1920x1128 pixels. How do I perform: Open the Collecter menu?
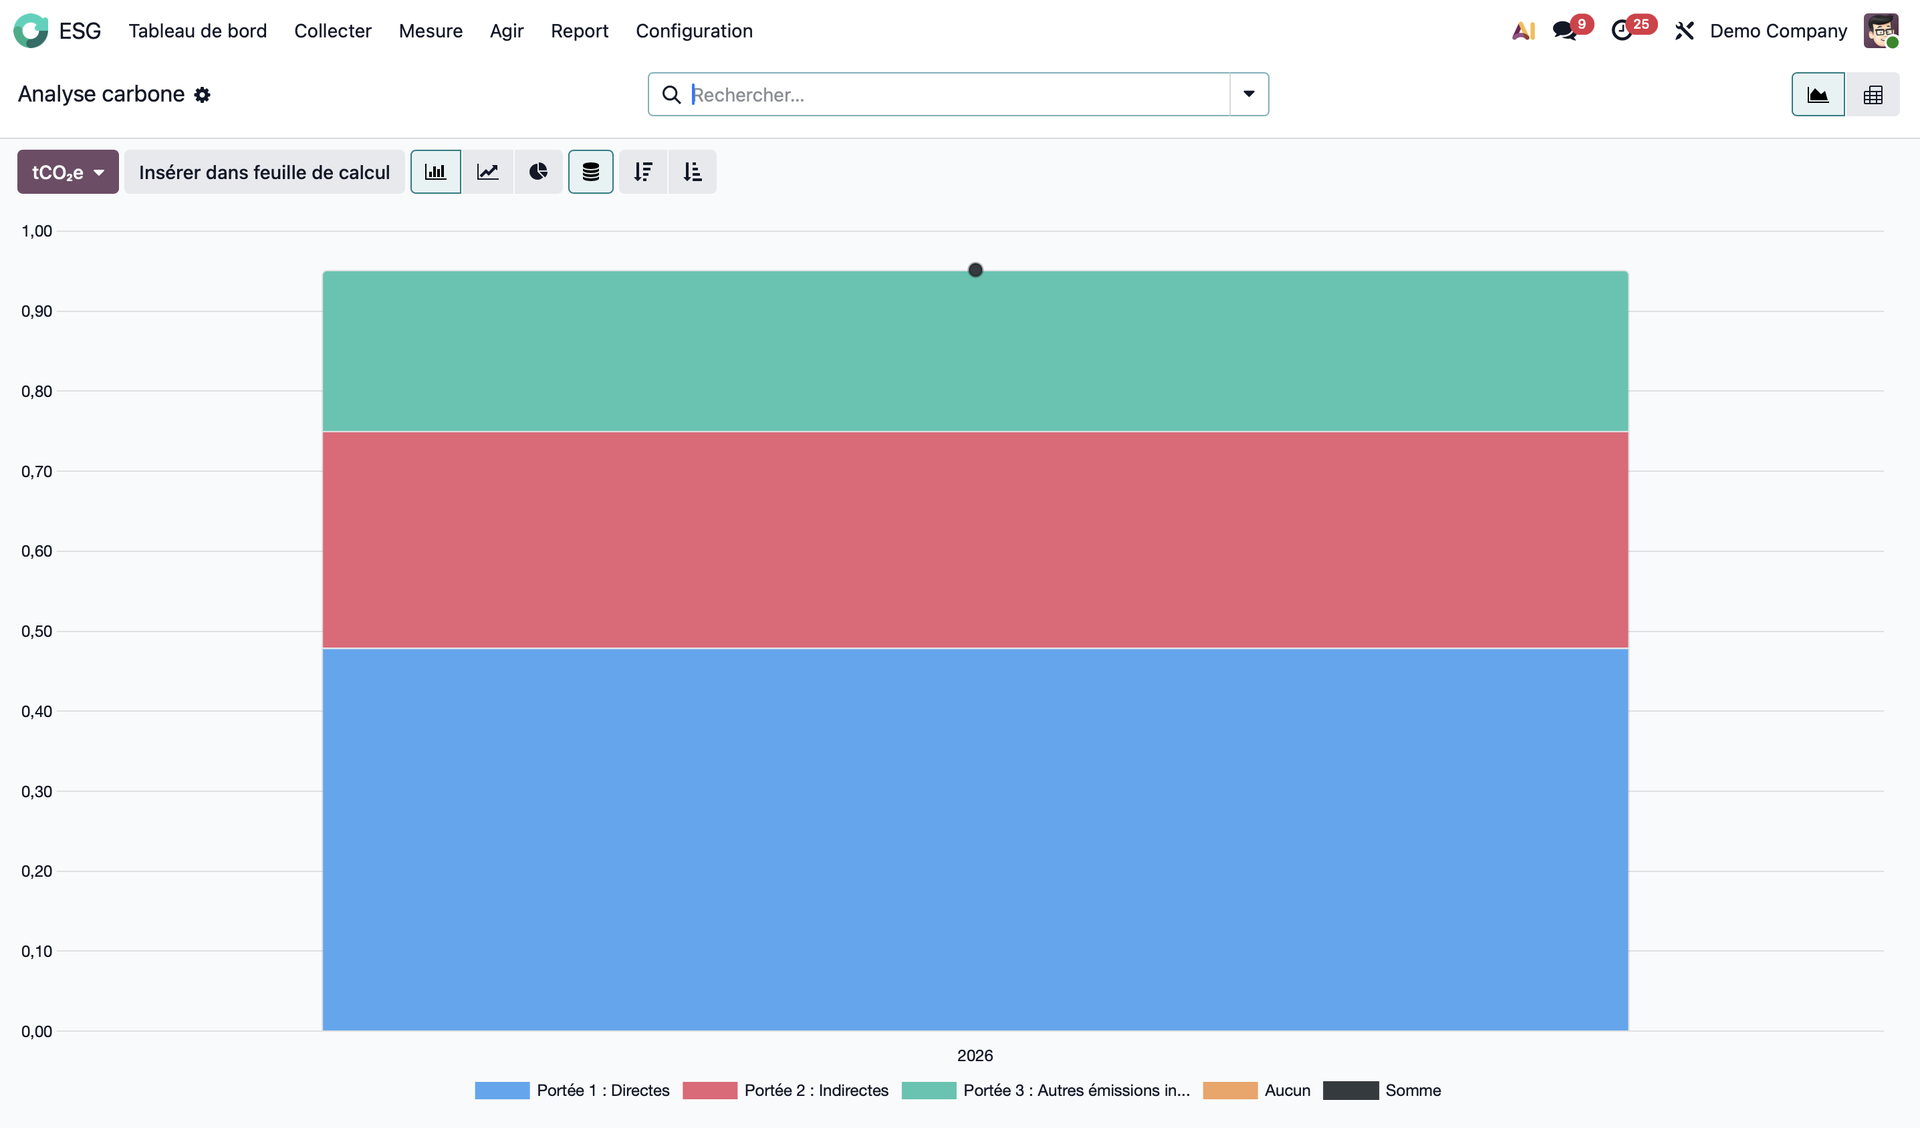332,31
